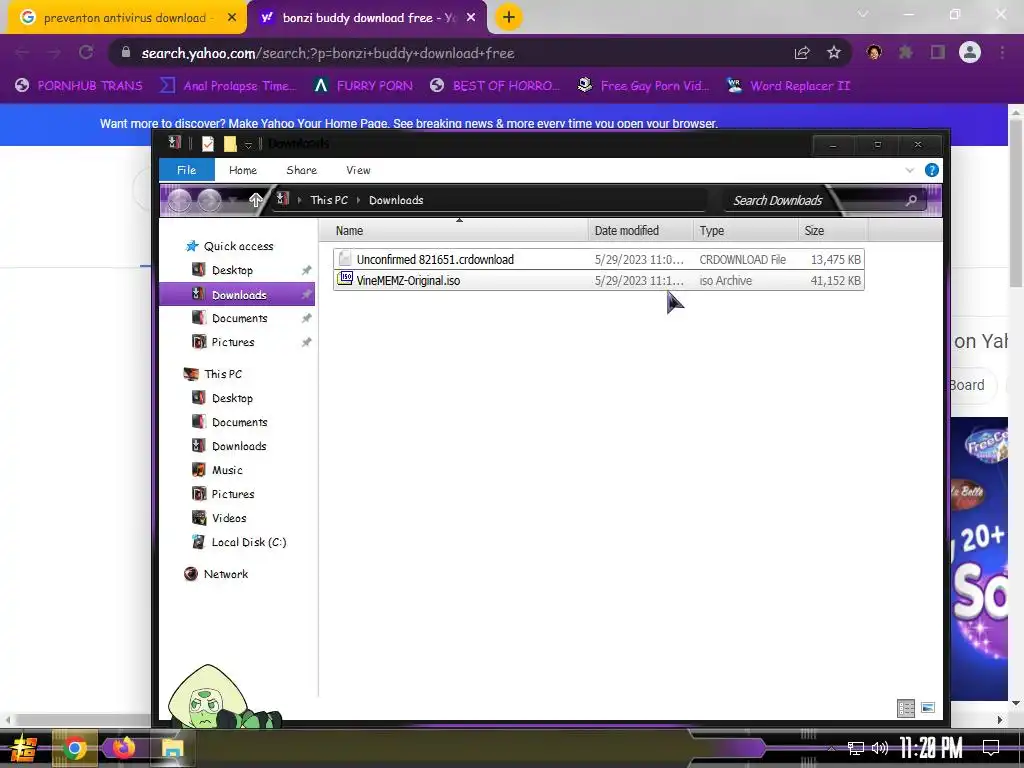Open the Home tab in Explorer ribbon
1024x768 pixels.
[x=243, y=170]
